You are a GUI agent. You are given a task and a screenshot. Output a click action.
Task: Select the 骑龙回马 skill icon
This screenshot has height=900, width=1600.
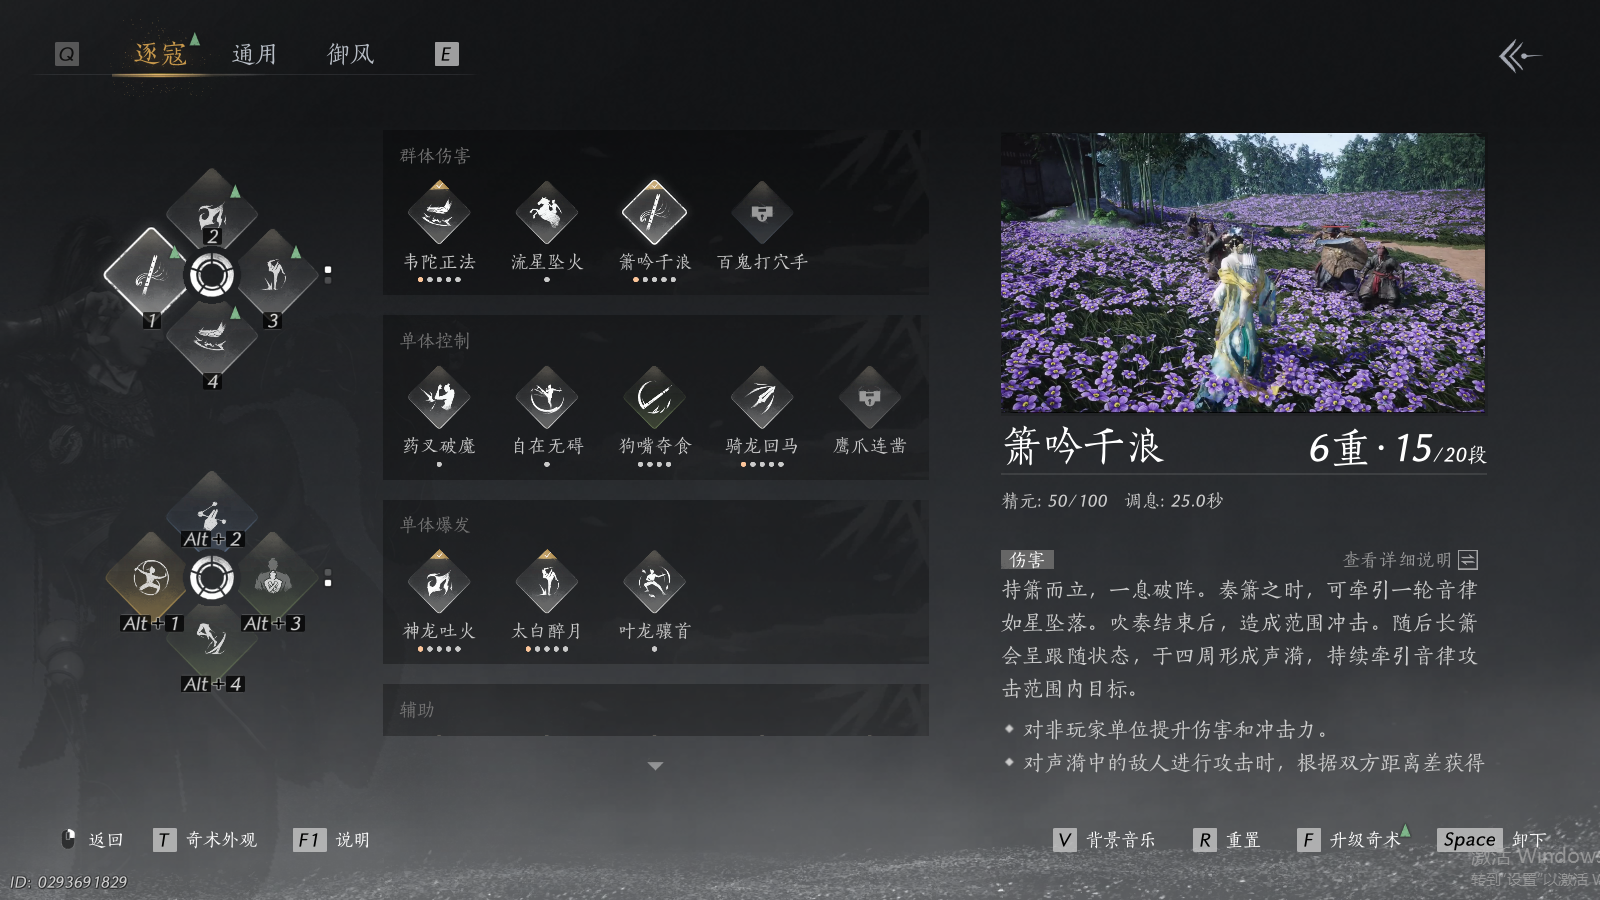[x=762, y=398]
